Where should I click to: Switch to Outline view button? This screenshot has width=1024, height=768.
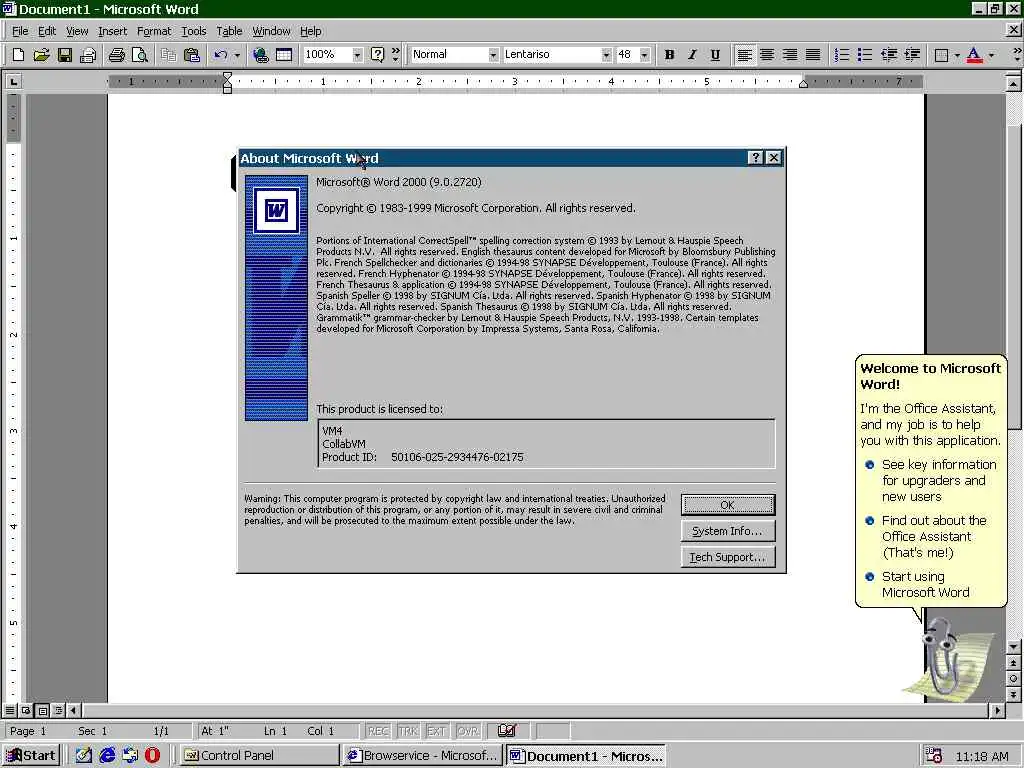[x=59, y=710]
